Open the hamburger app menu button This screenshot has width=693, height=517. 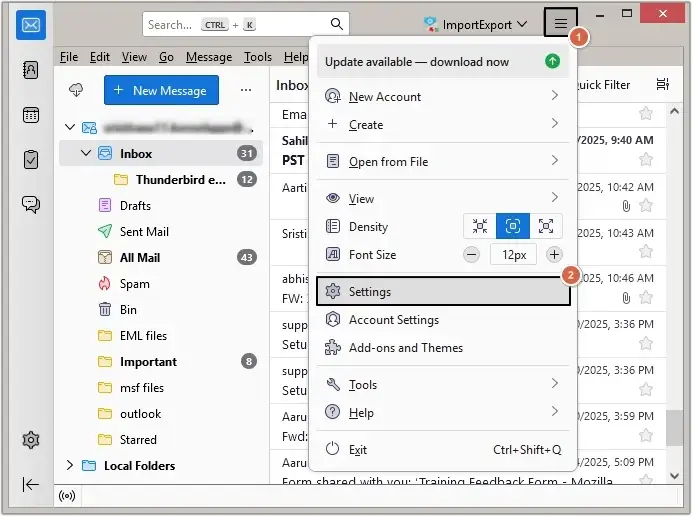point(560,23)
